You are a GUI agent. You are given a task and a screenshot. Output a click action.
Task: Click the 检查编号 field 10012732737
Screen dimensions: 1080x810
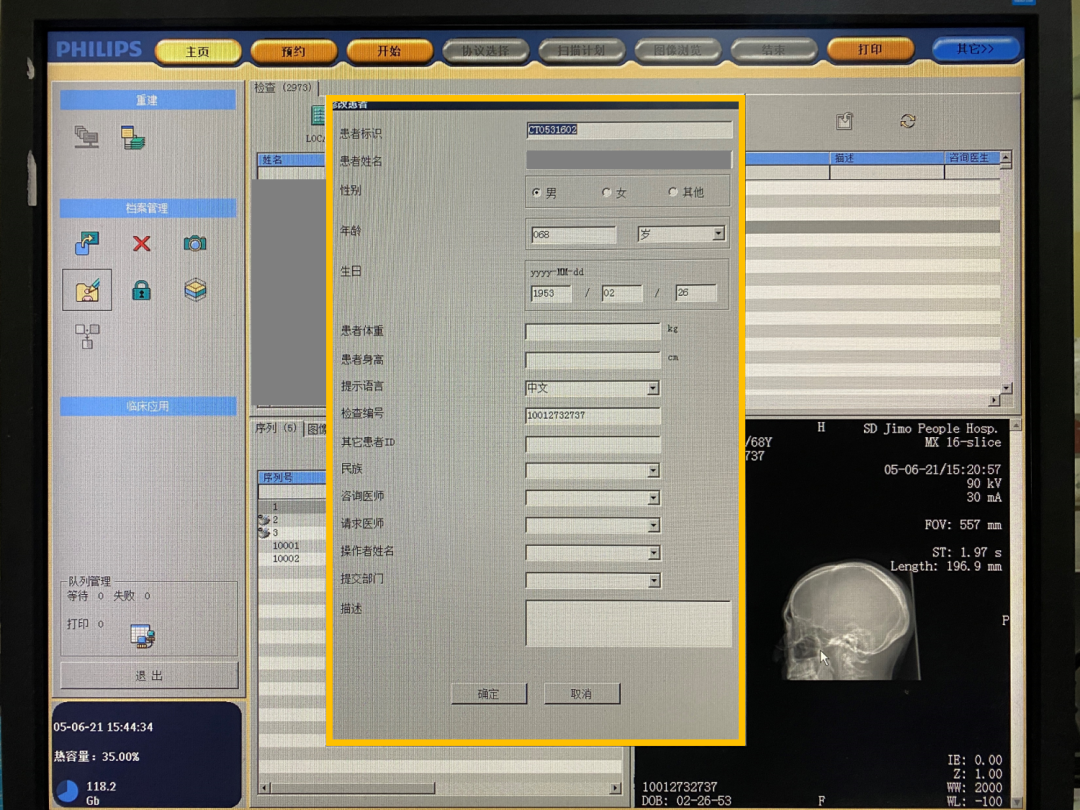pyautogui.click(x=592, y=415)
